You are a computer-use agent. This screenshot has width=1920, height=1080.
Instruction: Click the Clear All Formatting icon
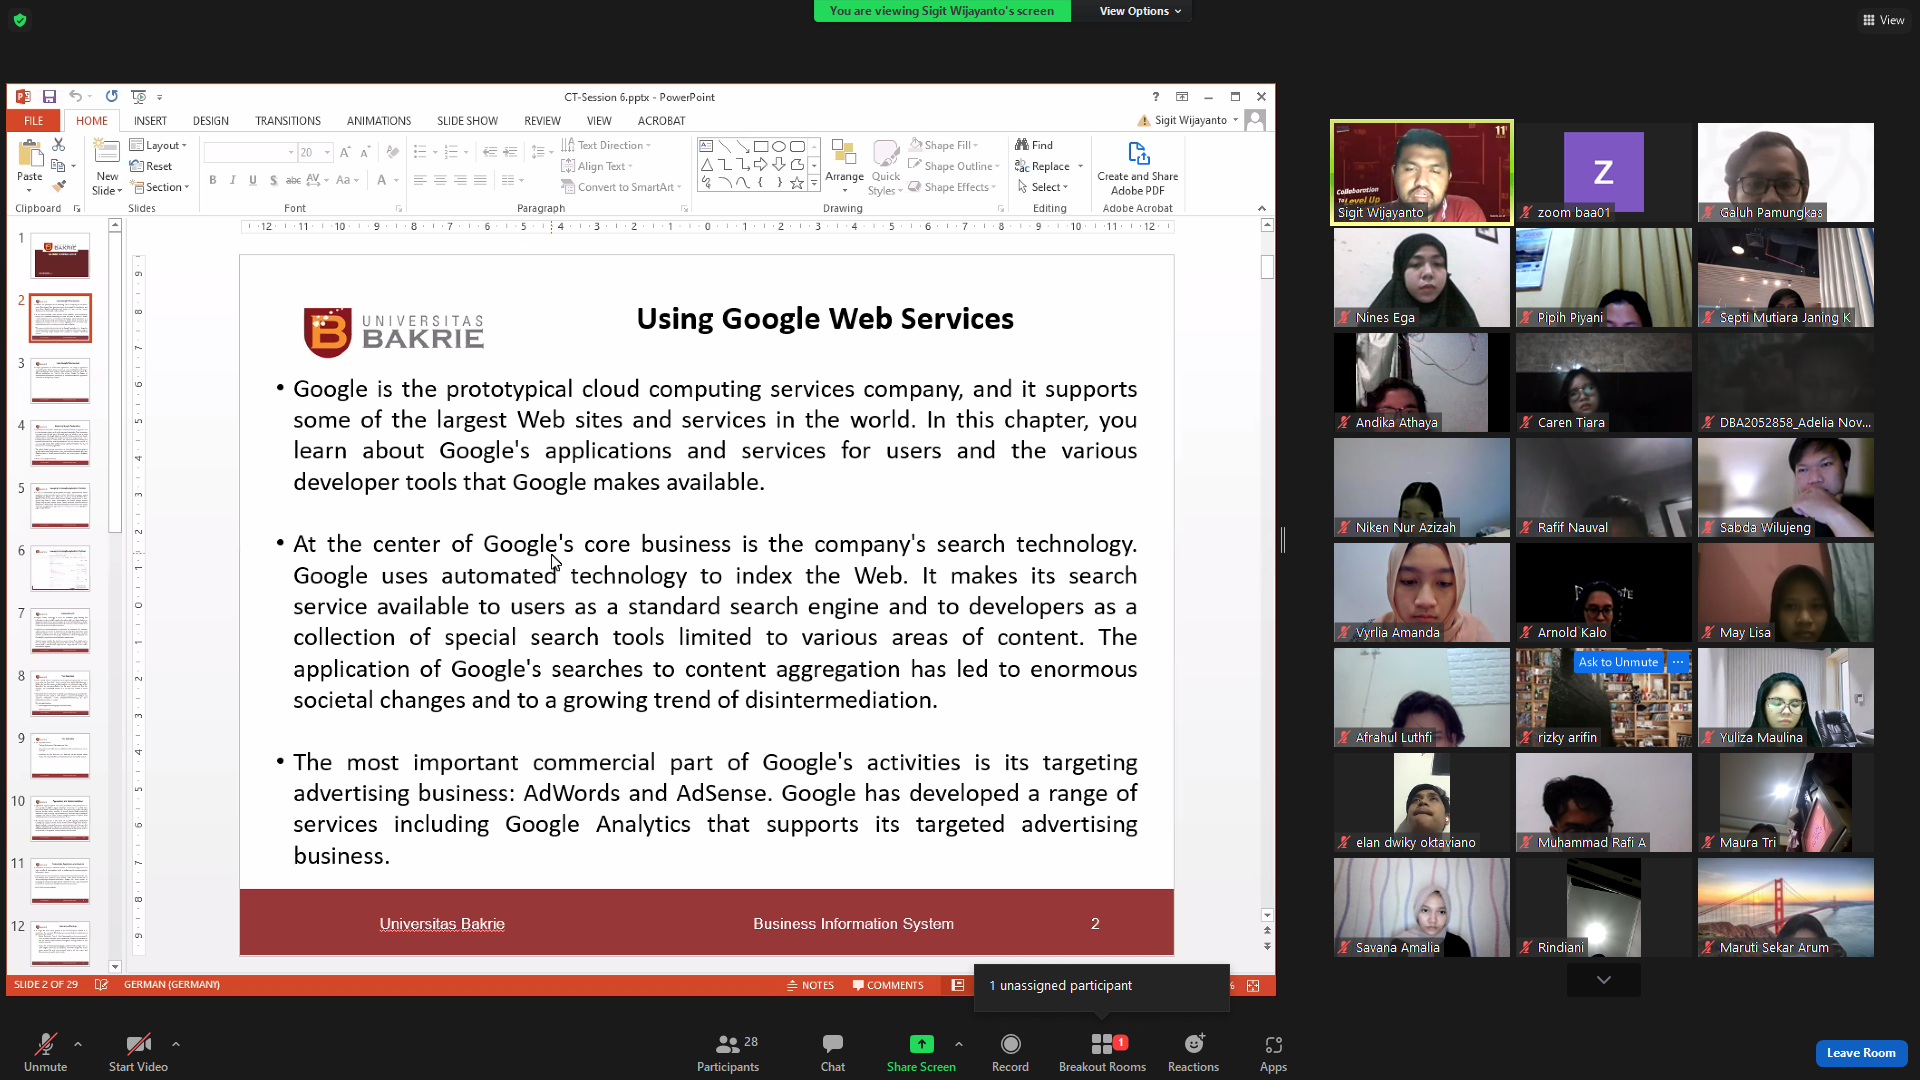click(x=392, y=152)
